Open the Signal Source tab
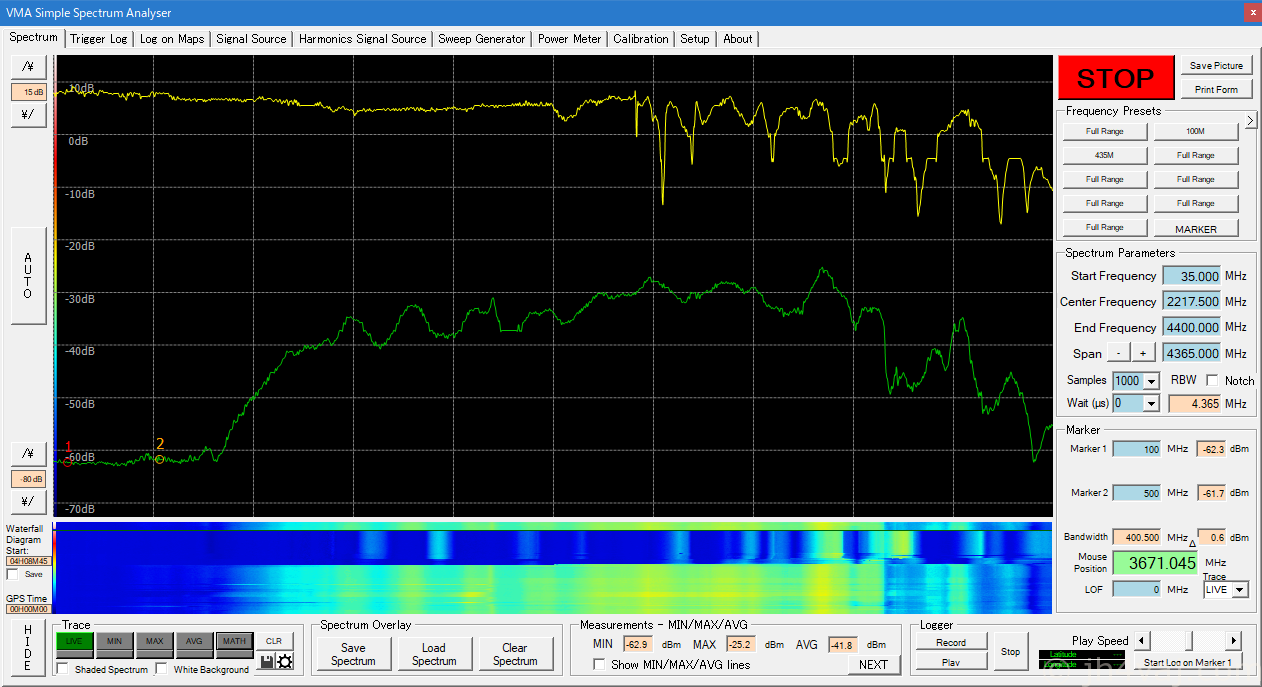Viewport: 1262px width, 687px height. [x=251, y=39]
